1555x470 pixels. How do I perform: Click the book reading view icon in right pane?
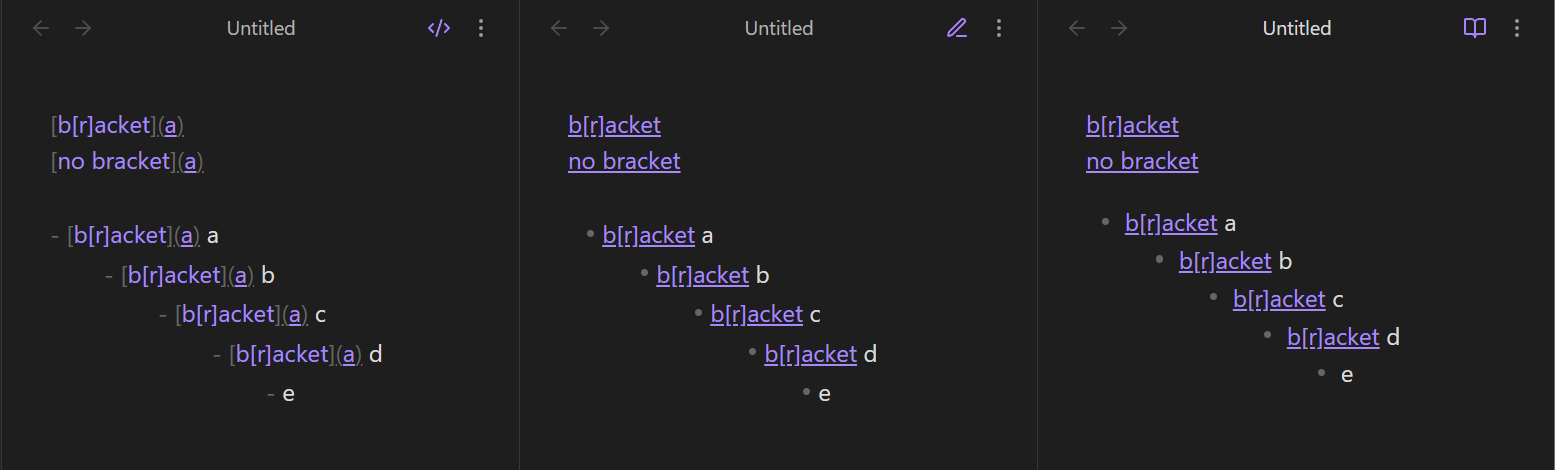pyautogui.click(x=1475, y=28)
